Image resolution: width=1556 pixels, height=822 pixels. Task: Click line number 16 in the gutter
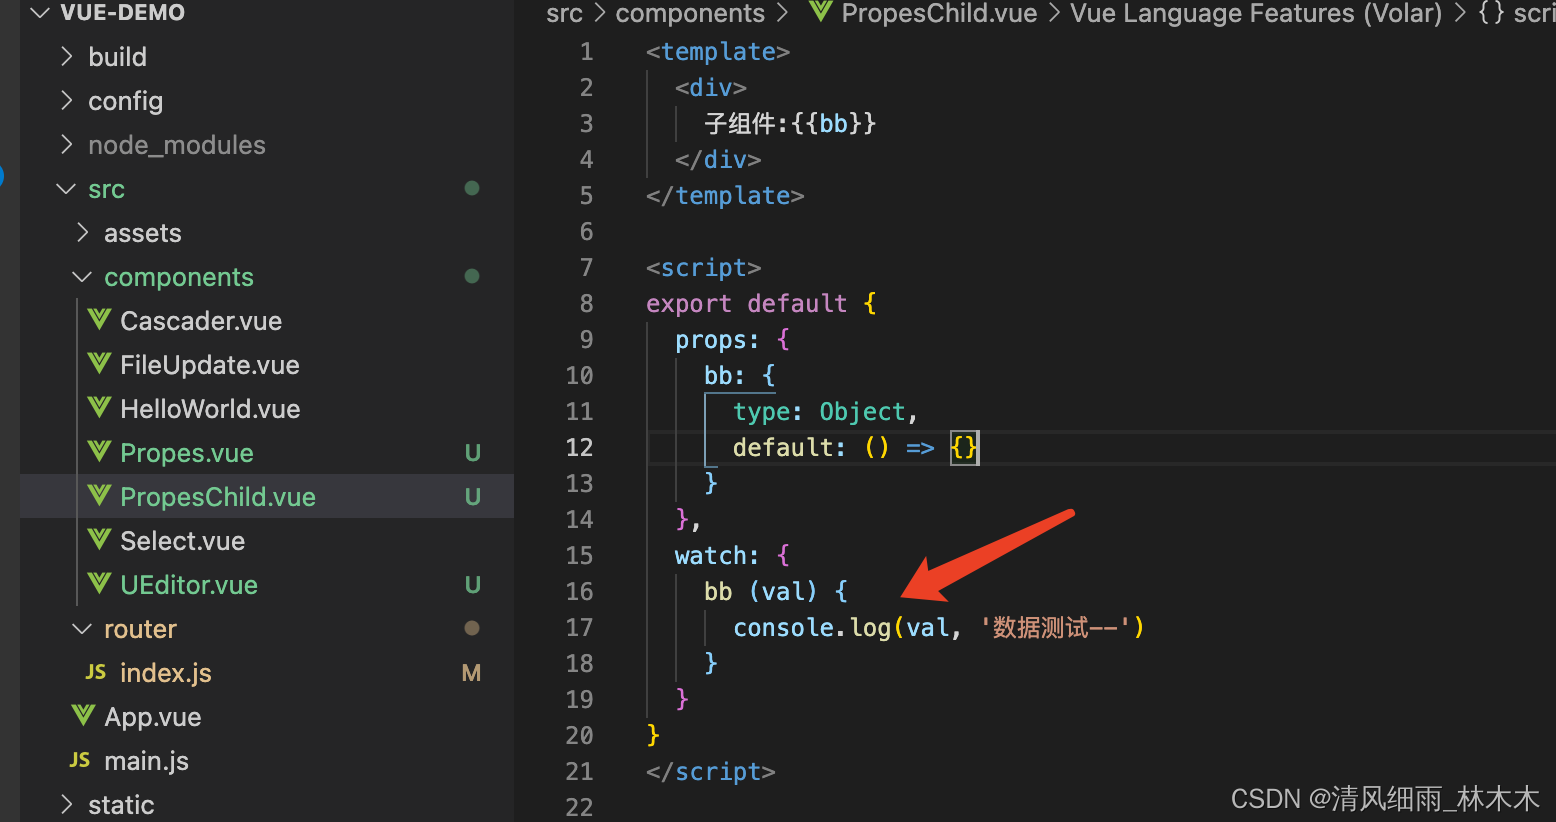(x=579, y=591)
